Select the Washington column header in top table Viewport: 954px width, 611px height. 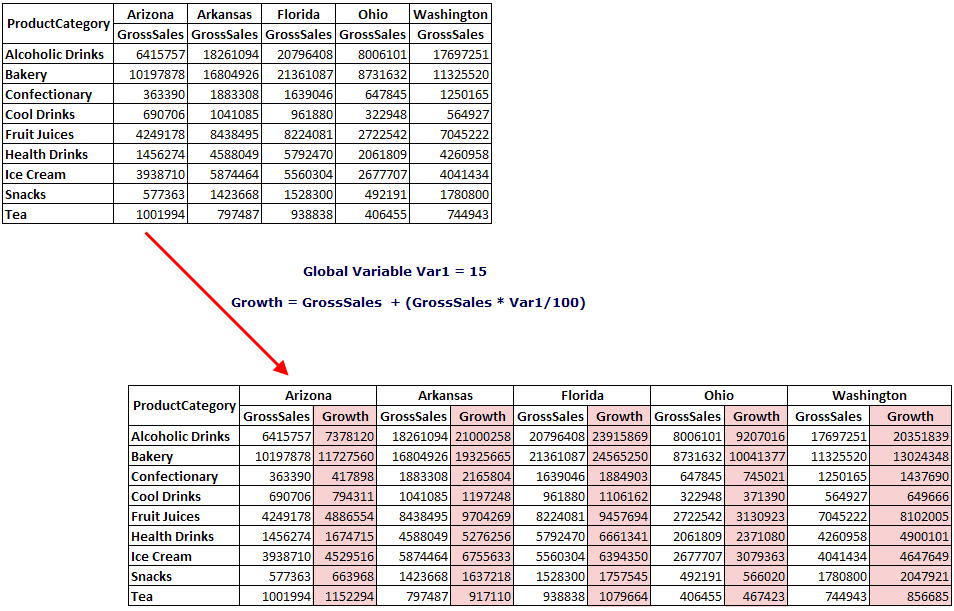click(450, 15)
